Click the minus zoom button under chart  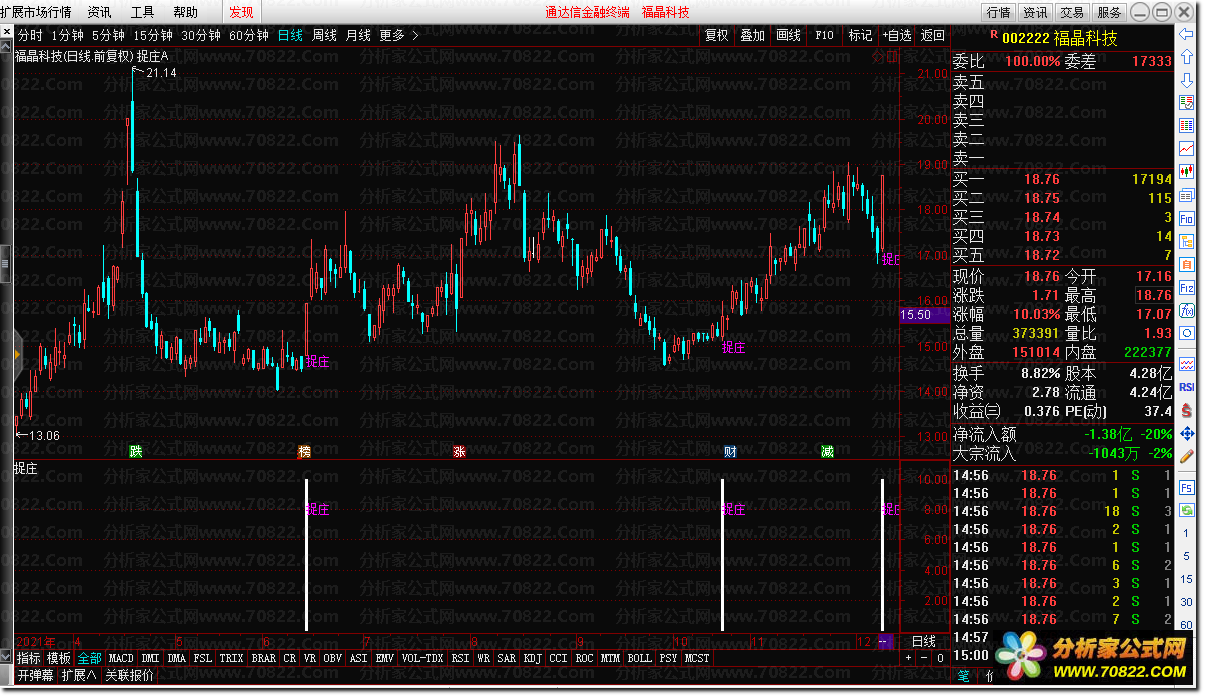[923, 658]
